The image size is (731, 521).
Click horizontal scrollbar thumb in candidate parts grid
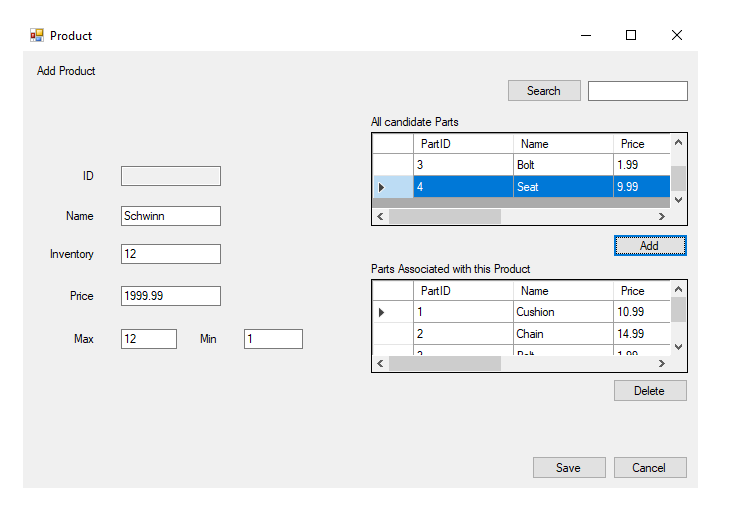[x=445, y=216]
